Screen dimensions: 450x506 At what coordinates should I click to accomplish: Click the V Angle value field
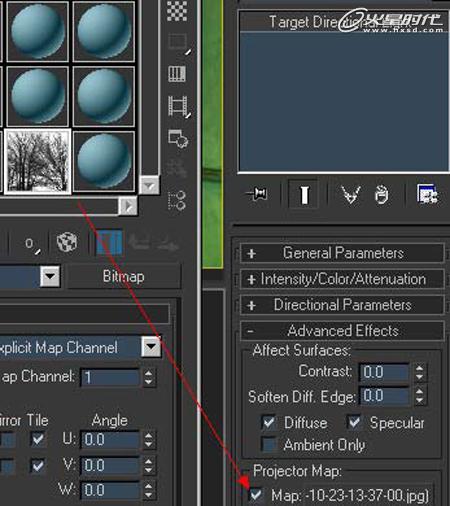[110, 465]
